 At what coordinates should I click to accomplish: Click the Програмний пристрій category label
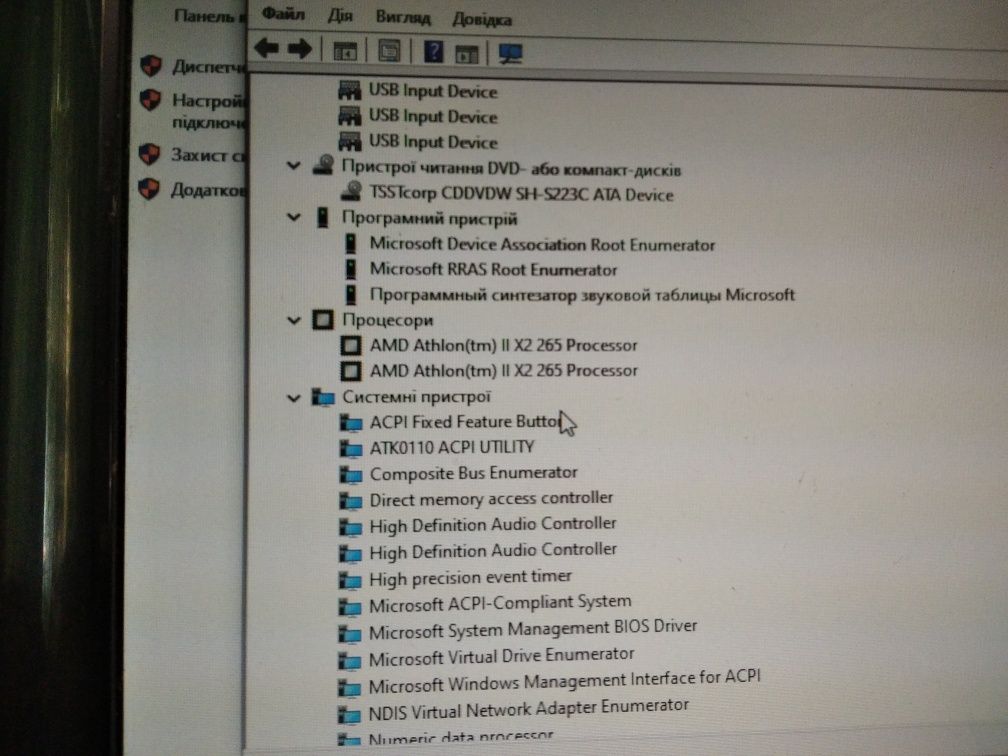click(x=429, y=218)
